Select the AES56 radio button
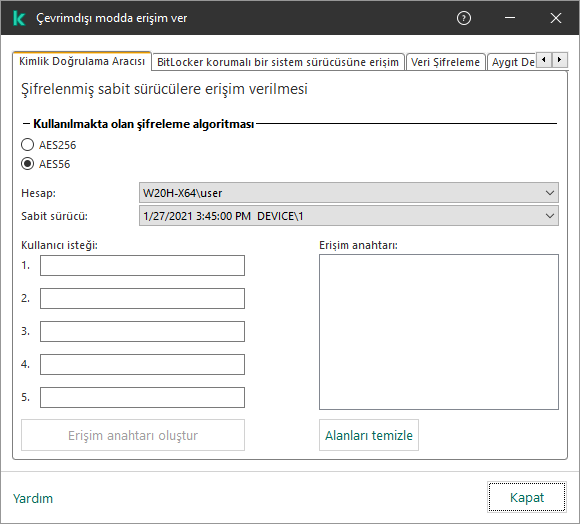The height and width of the screenshot is (524, 580). point(27,164)
